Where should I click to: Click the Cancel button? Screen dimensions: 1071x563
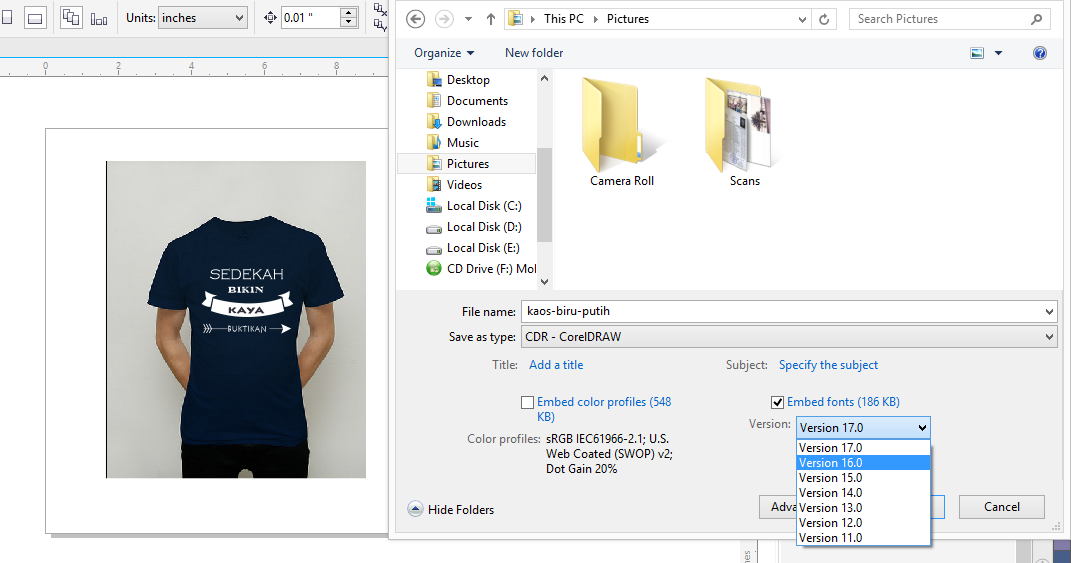point(1001,507)
